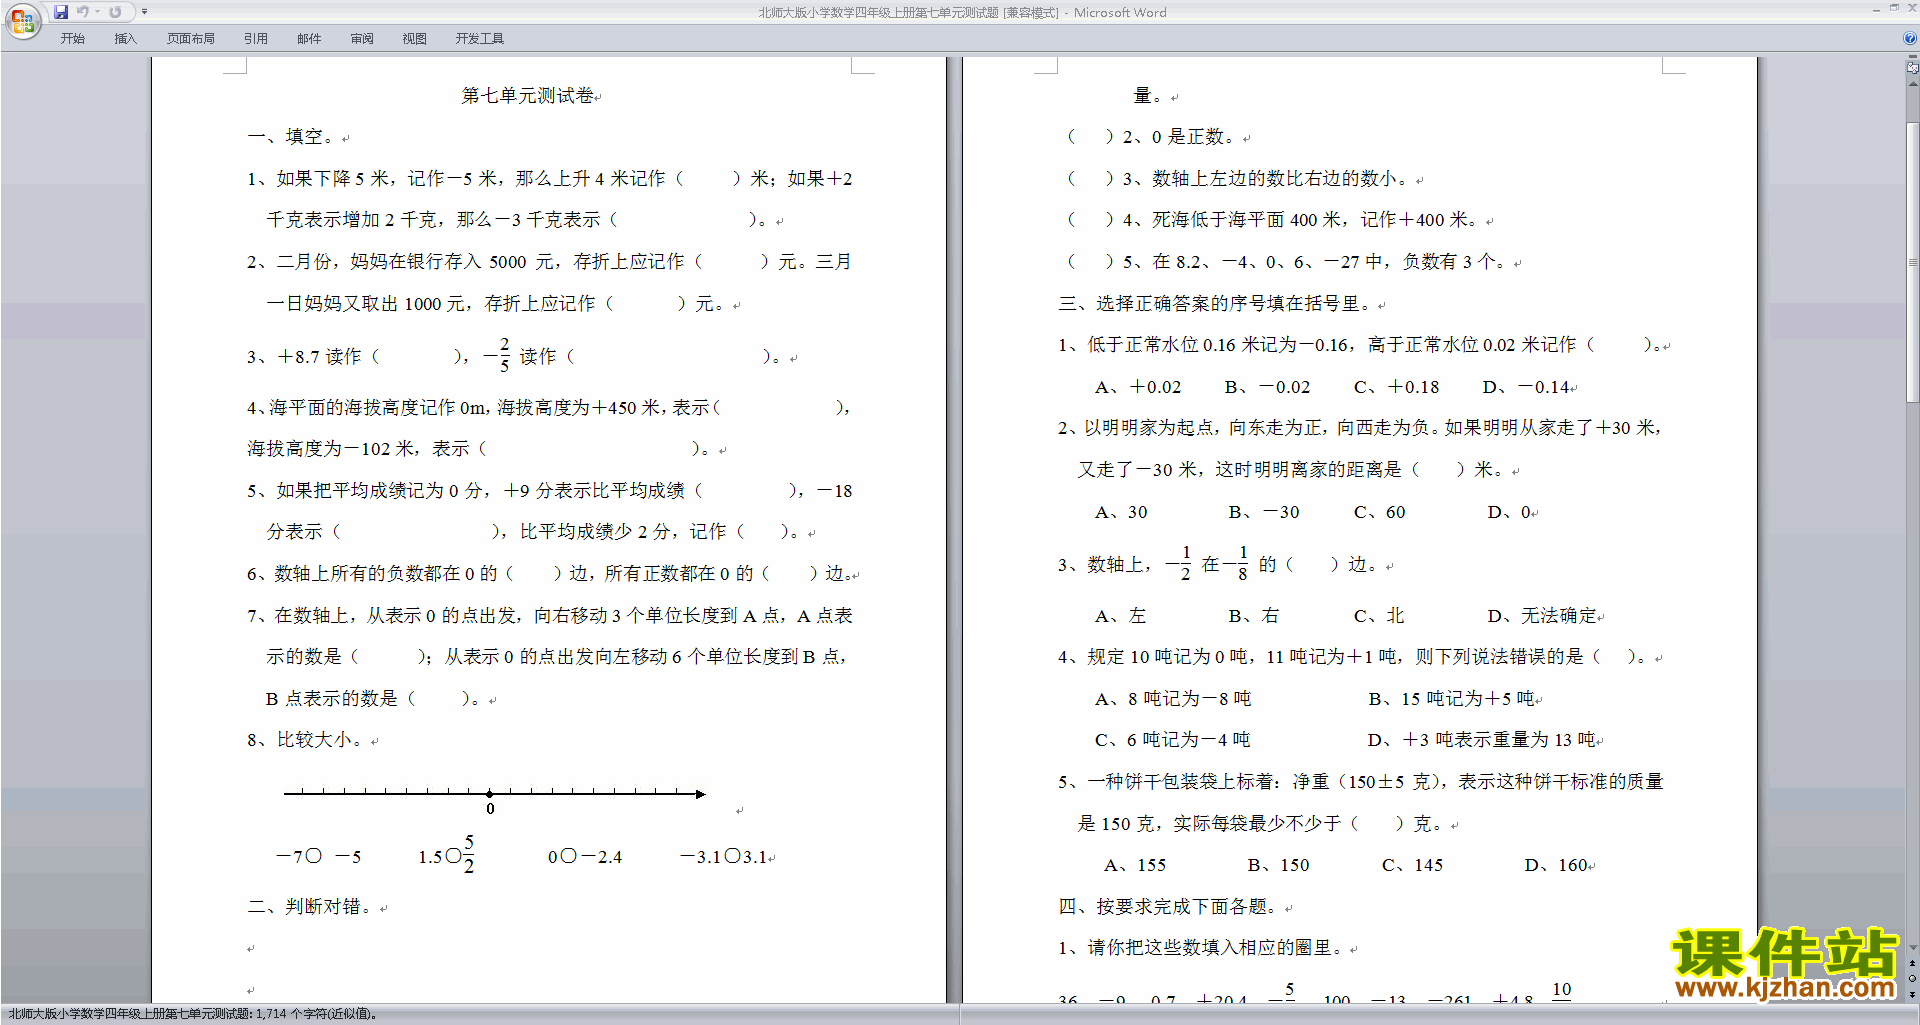The height and width of the screenshot is (1025, 1920).
Task: Click the heading 一、填空。
Action: click(294, 137)
